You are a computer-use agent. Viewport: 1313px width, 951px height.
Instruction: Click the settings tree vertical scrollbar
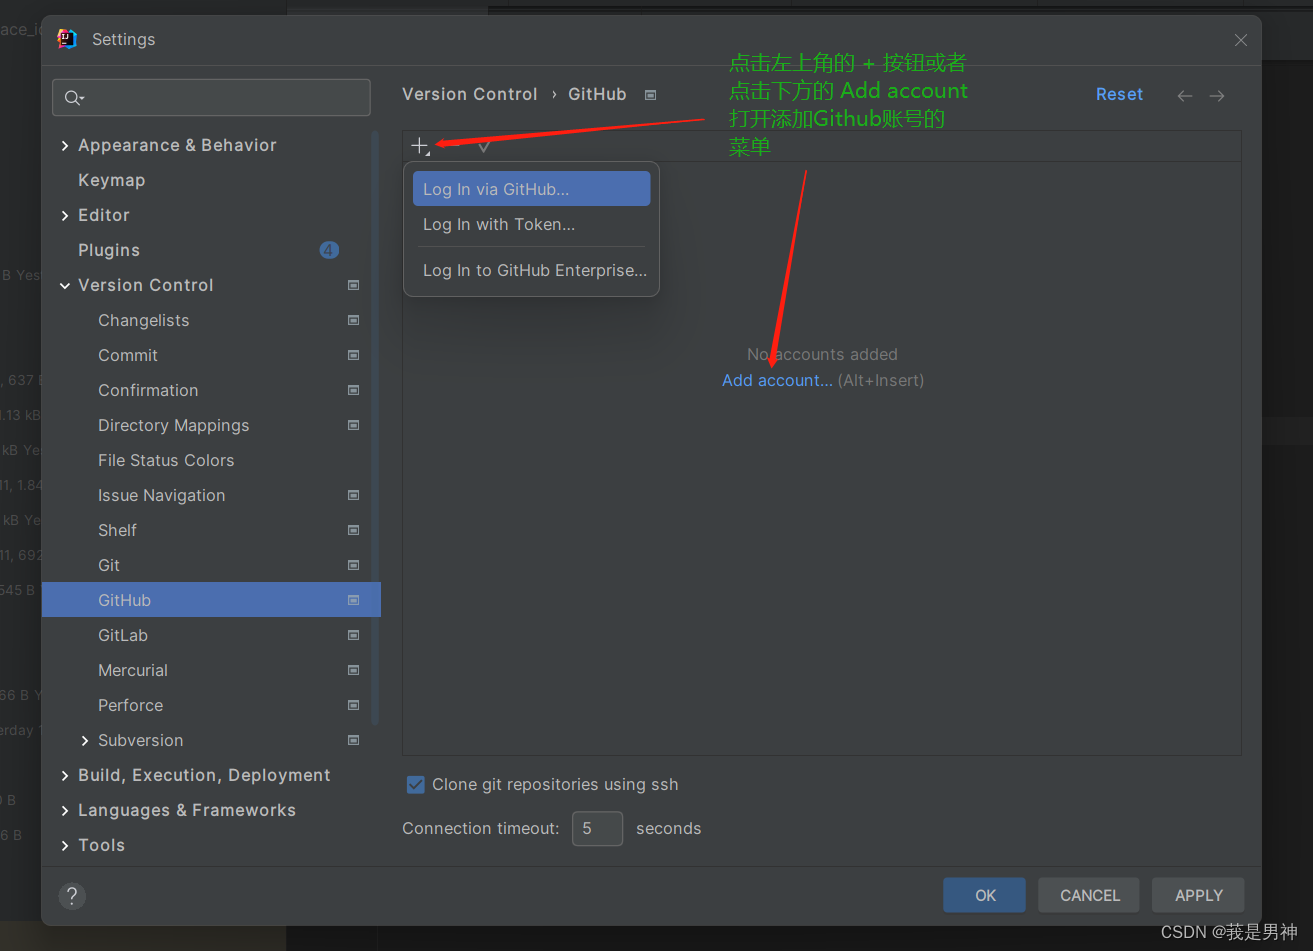[375, 428]
